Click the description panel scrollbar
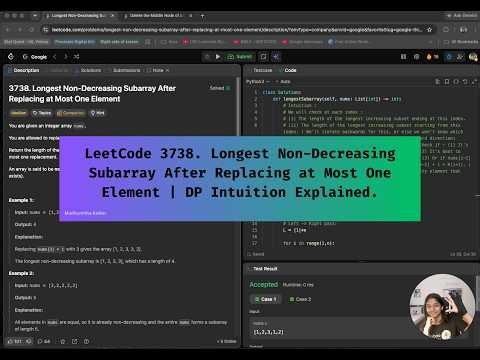Viewport: 480px width, 360px height. 238,107
